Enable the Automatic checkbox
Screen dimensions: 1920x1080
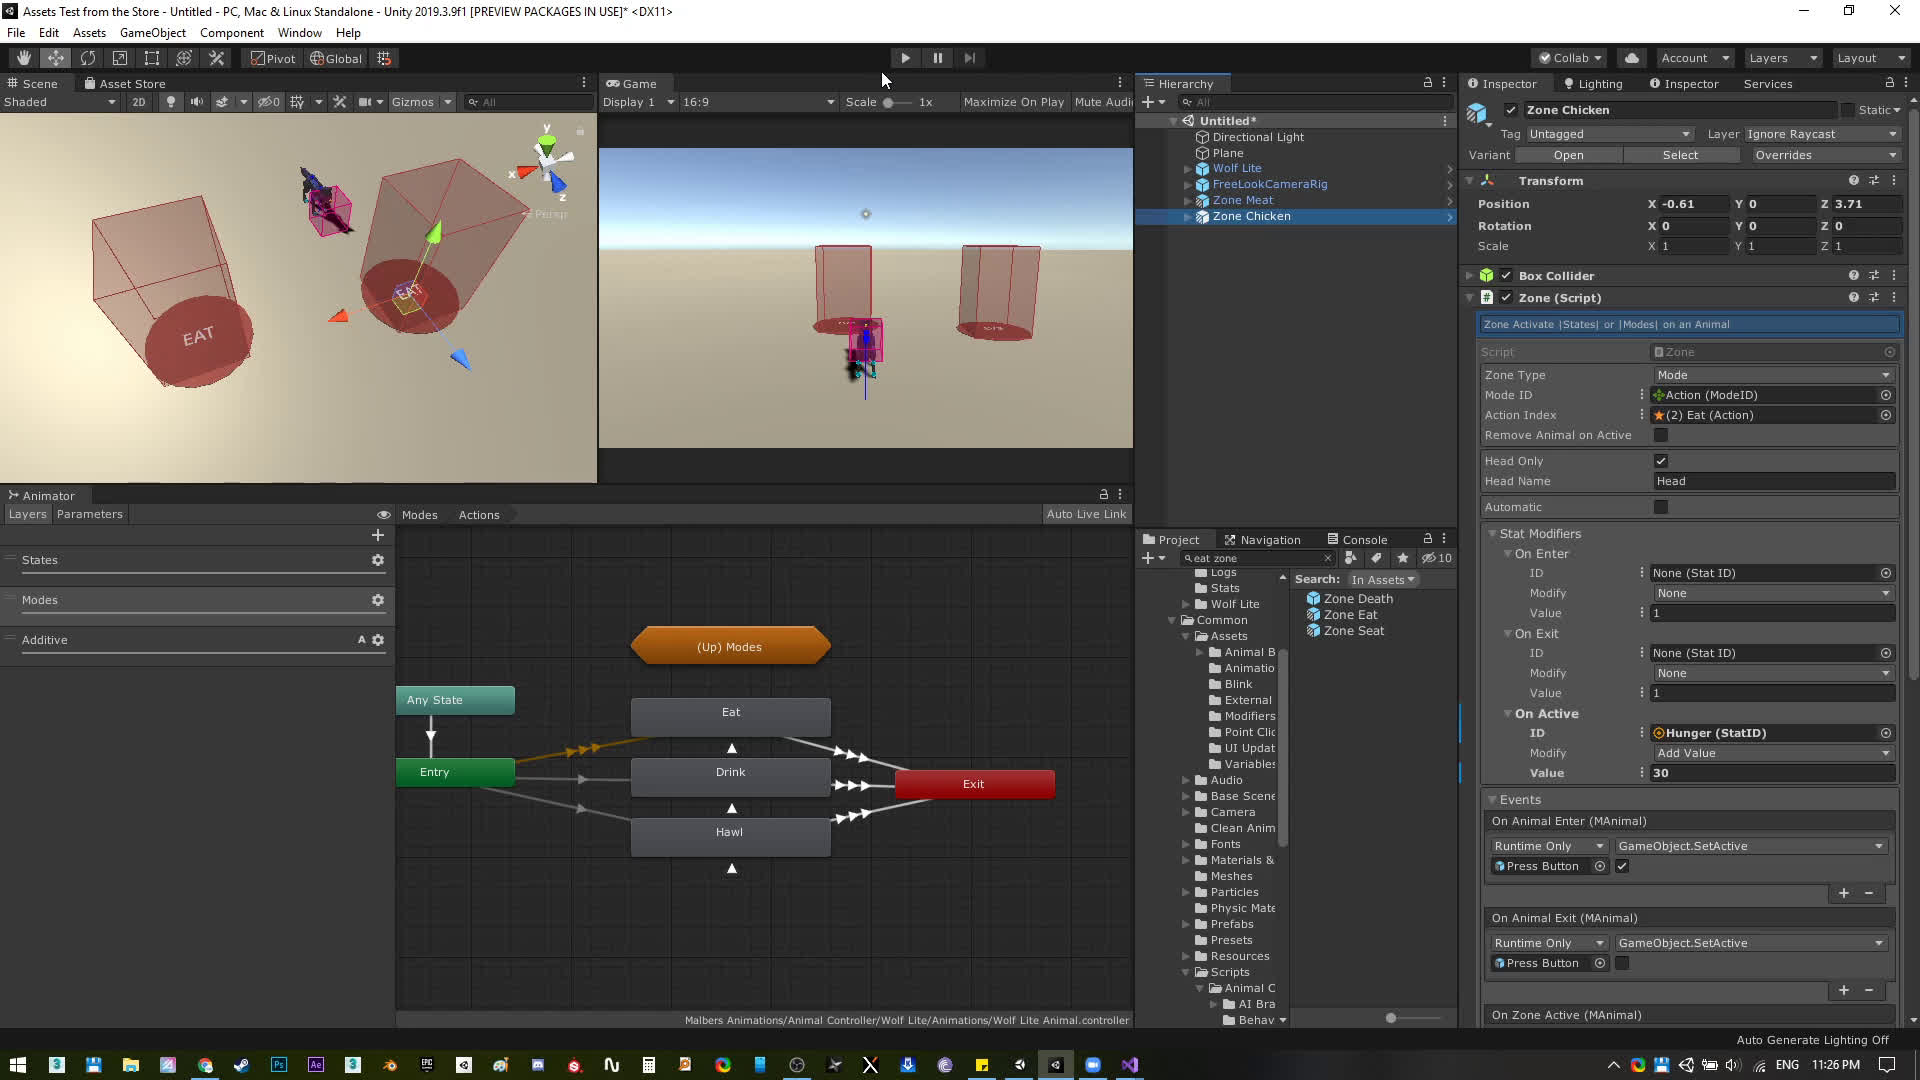click(1661, 507)
